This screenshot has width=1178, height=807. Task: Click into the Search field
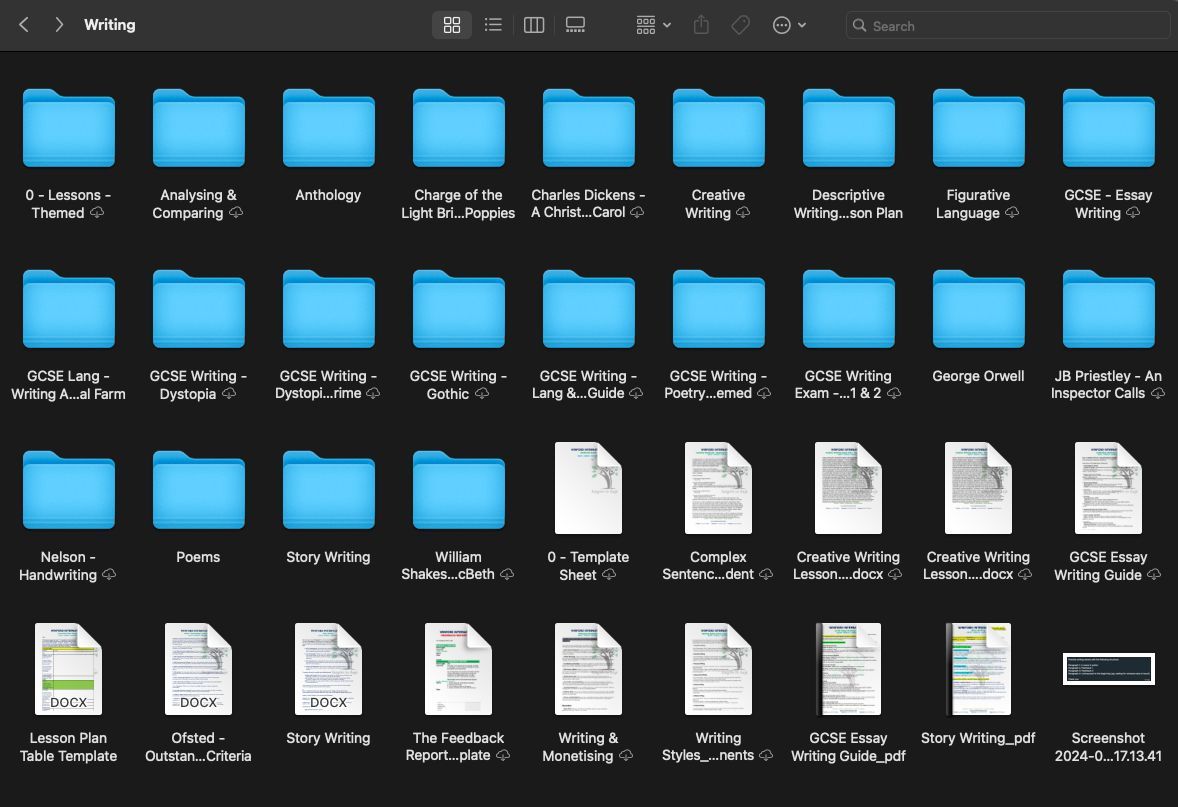pyautogui.click(x=1007, y=26)
